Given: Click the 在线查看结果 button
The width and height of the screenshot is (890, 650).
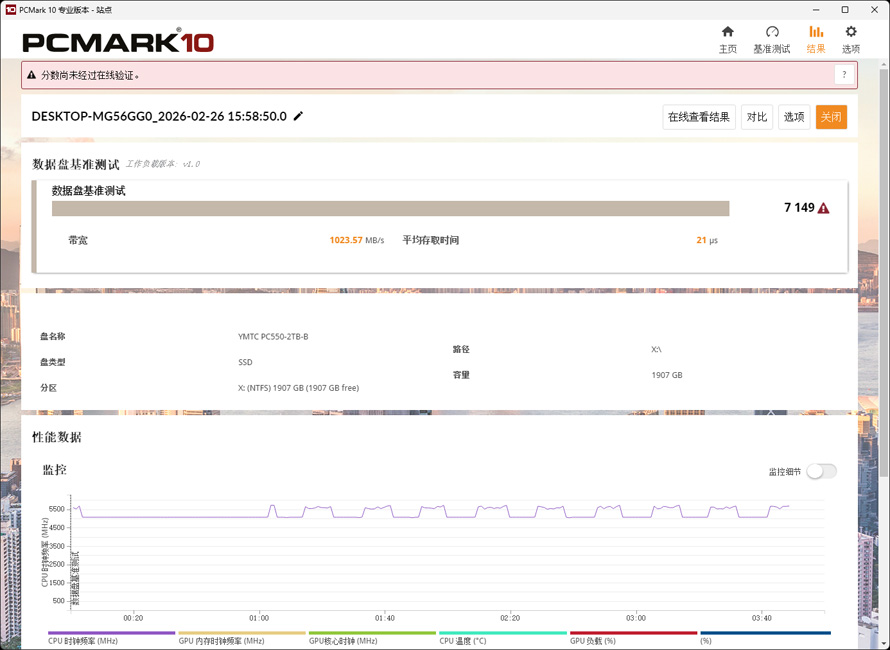Looking at the screenshot, I should tap(699, 117).
